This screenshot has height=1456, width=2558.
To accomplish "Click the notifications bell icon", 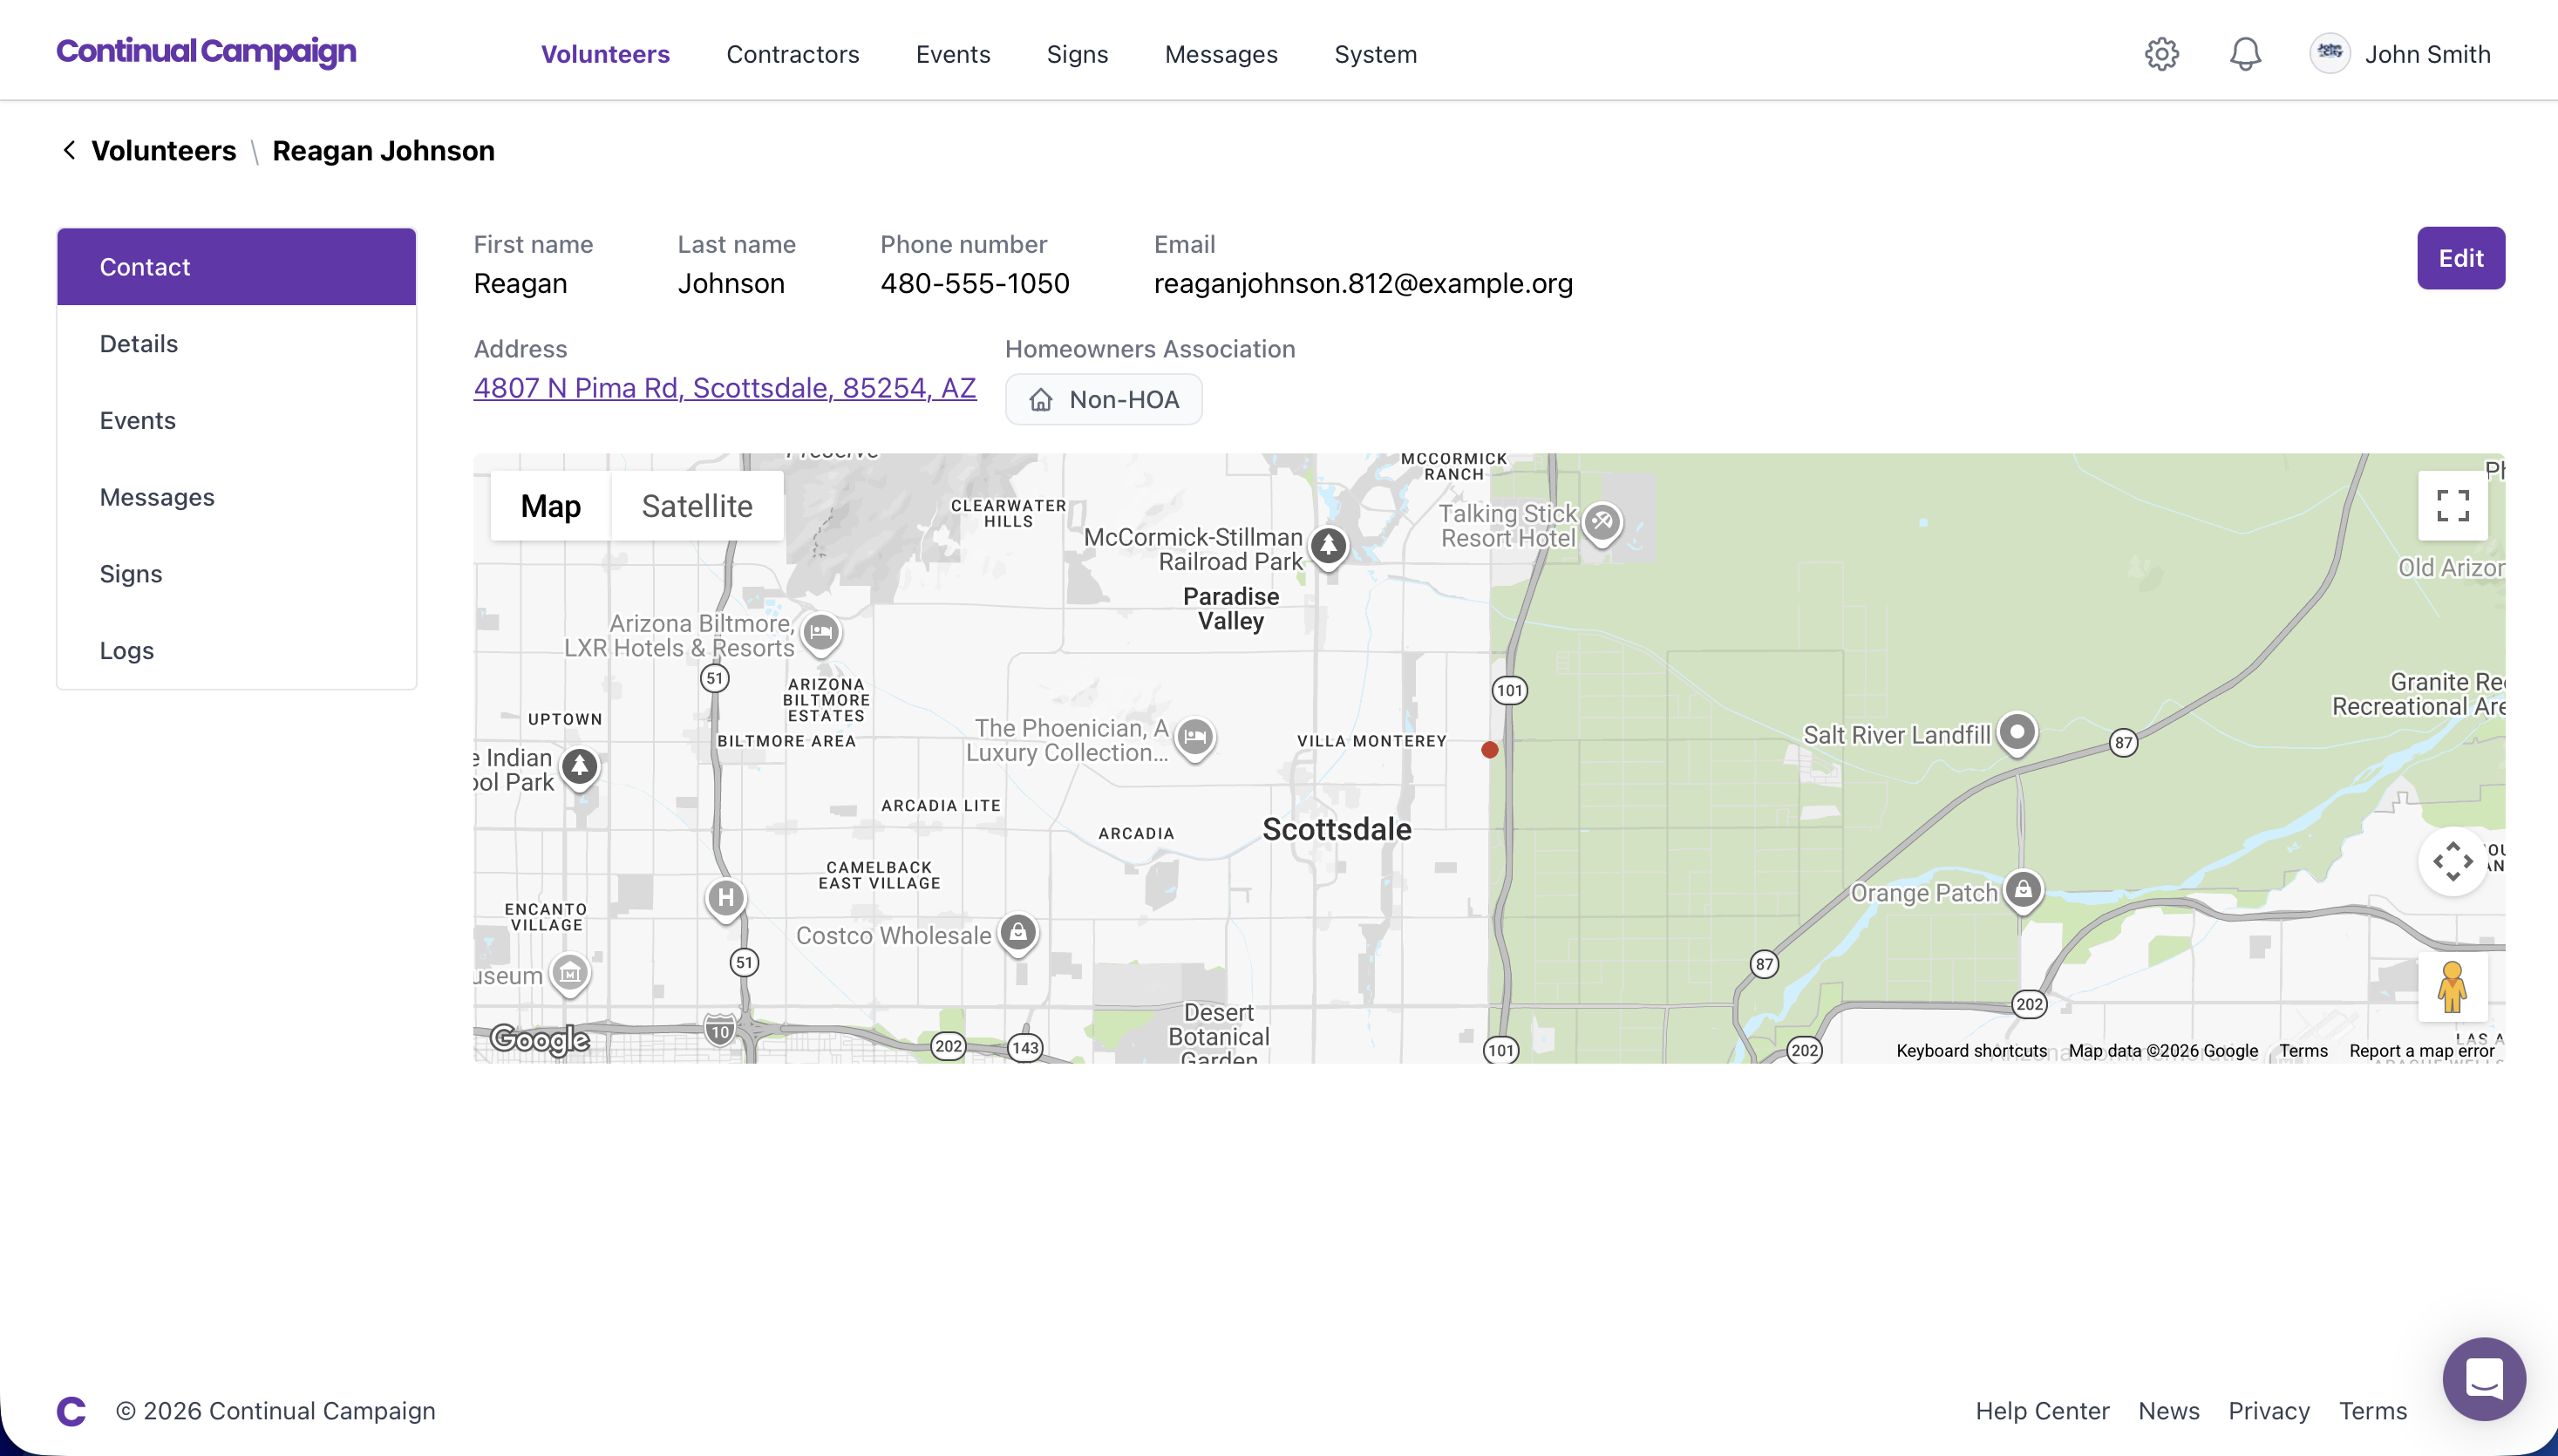I will 2245,54.
